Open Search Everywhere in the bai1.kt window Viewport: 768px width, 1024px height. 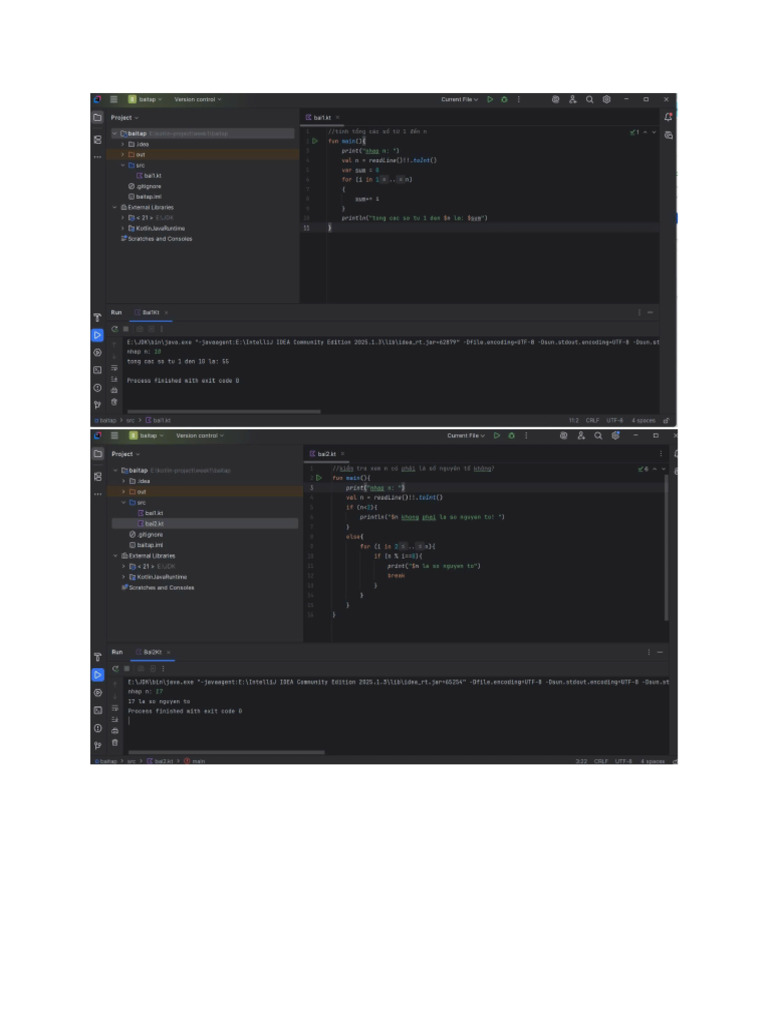590,99
